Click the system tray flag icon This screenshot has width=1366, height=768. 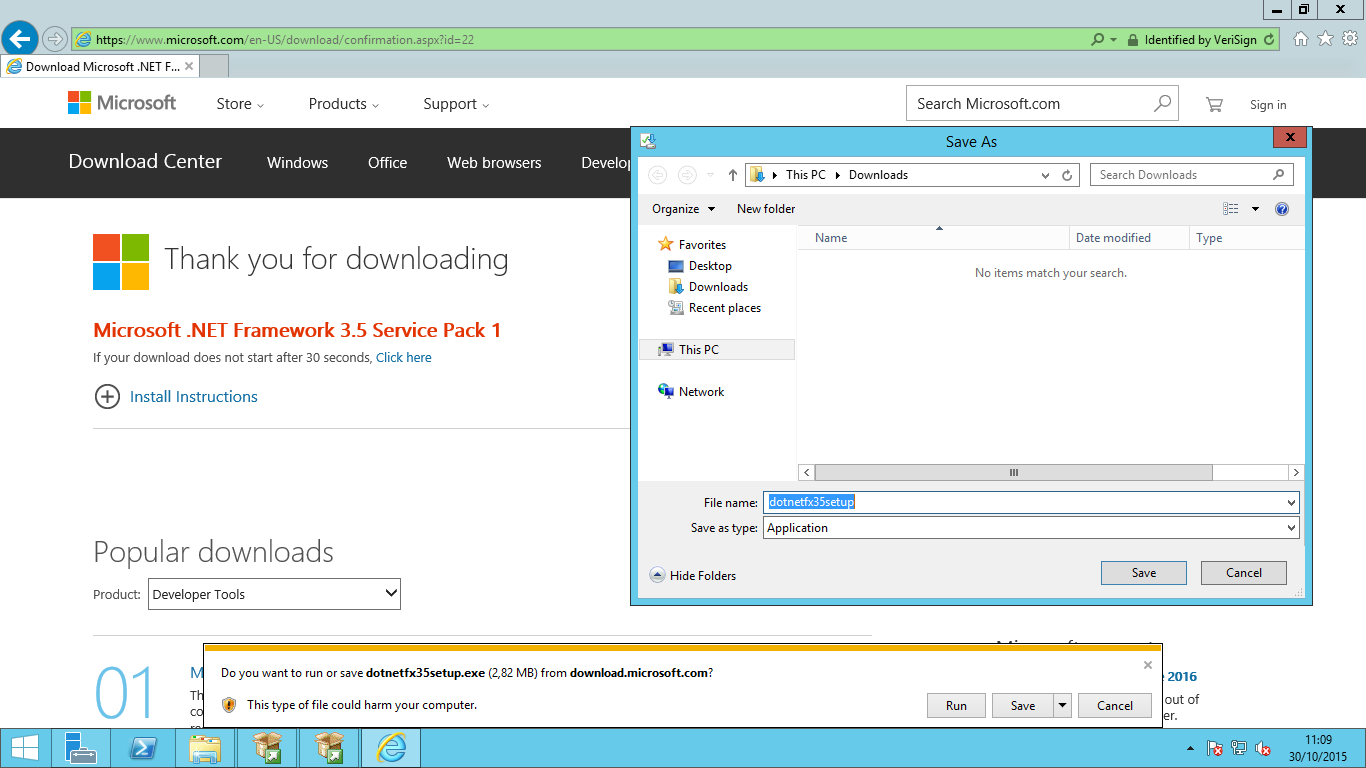(1215, 748)
